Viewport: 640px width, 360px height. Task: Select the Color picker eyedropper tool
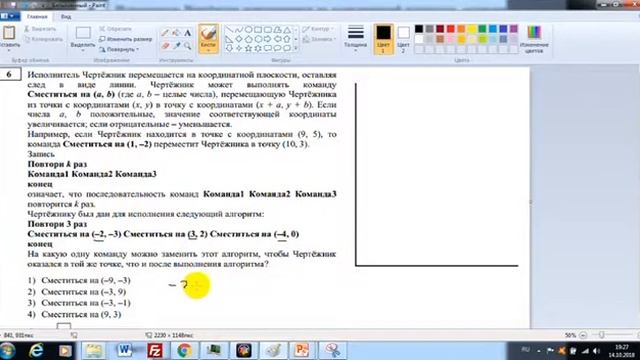176,46
